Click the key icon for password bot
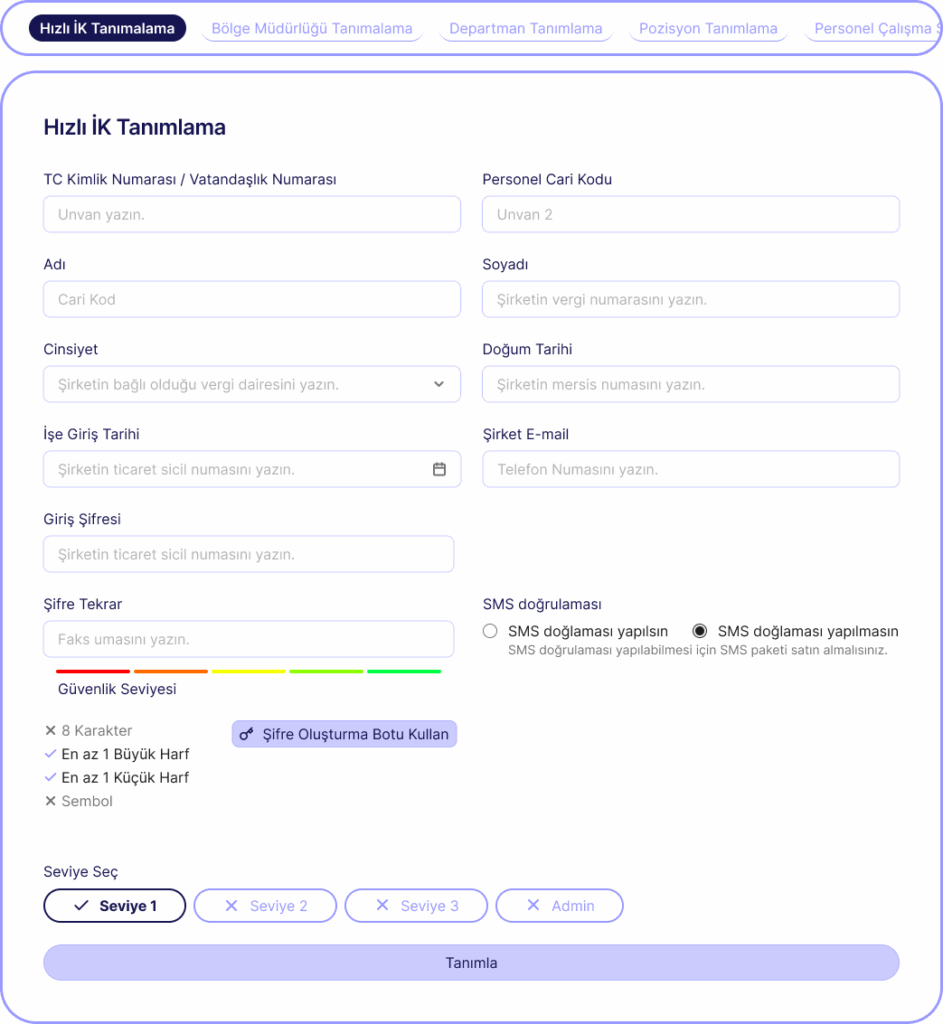 tap(247, 735)
